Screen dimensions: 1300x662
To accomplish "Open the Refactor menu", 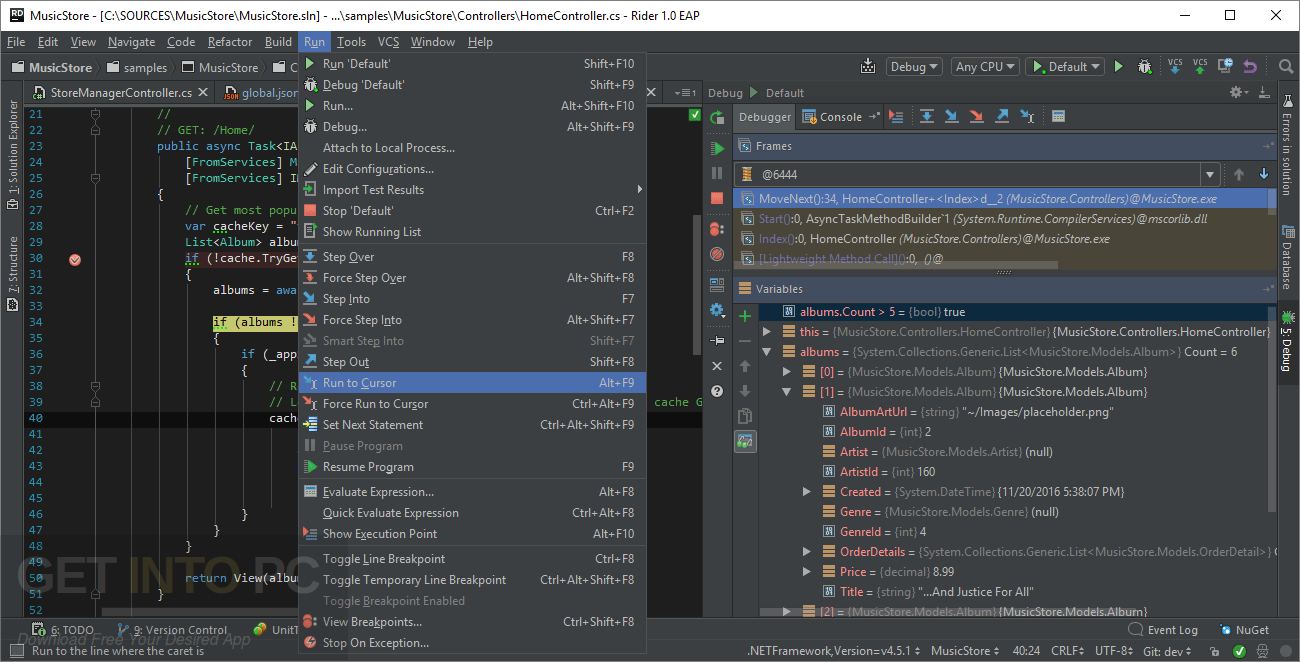I will pyautogui.click(x=230, y=42).
